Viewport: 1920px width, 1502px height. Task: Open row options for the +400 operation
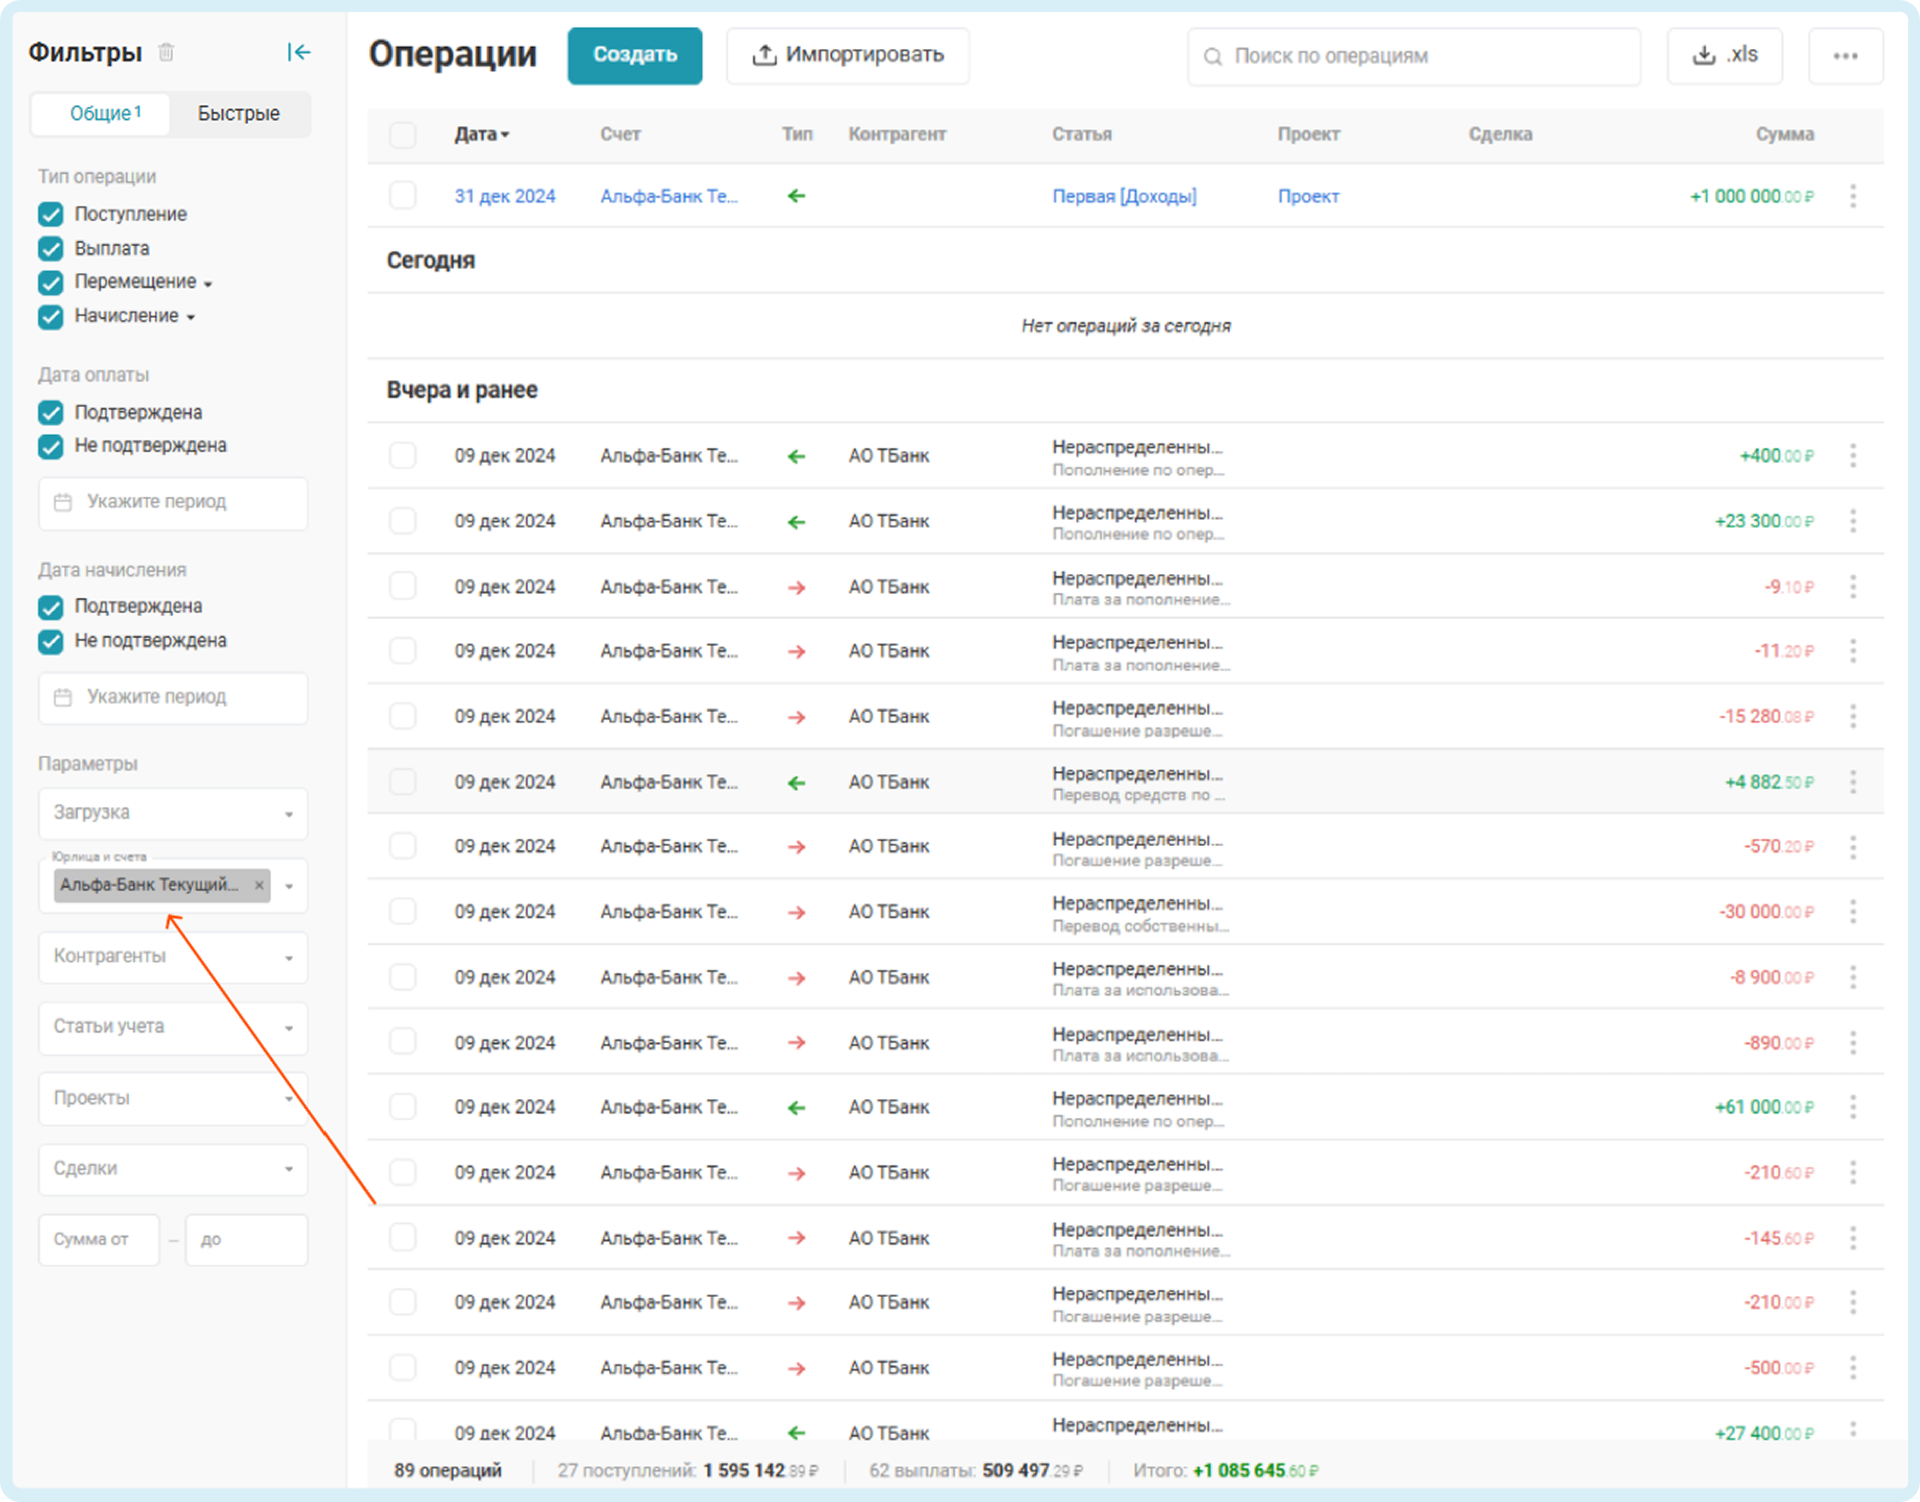click(x=1852, y=456)
